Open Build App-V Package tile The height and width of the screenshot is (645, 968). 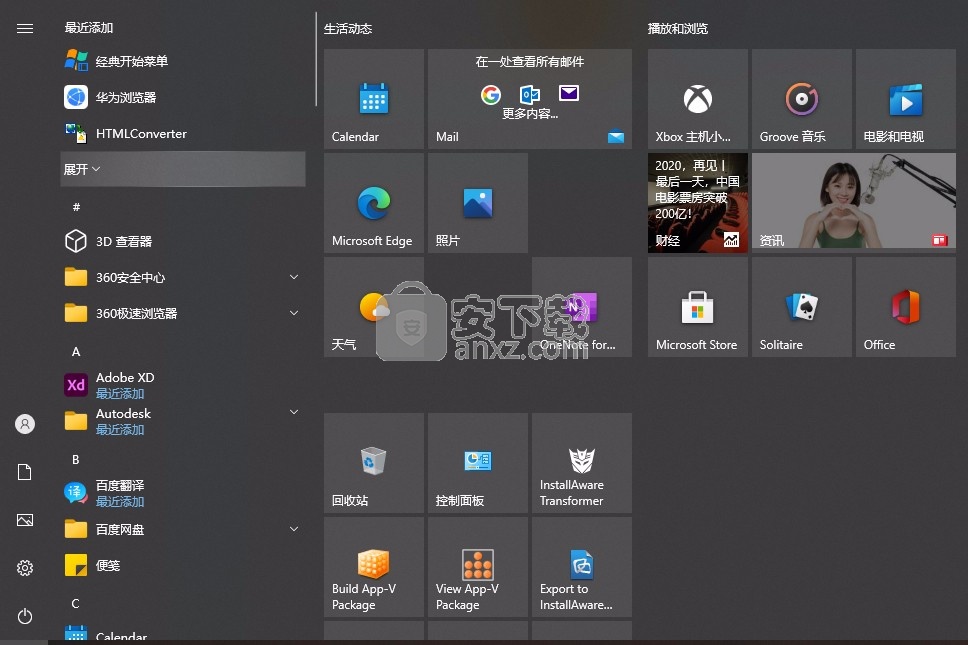[x=374, y=567]
